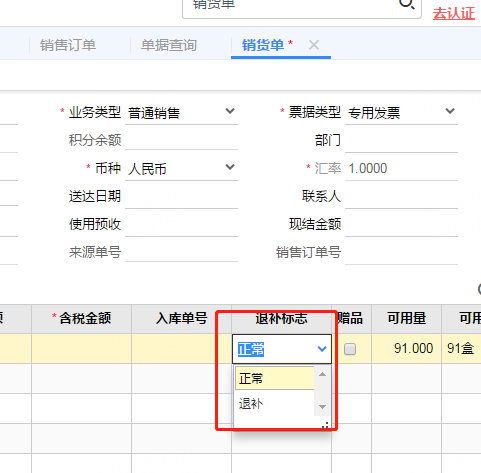Expand the 业务类型 dropdown

click(x=230, y=111)
